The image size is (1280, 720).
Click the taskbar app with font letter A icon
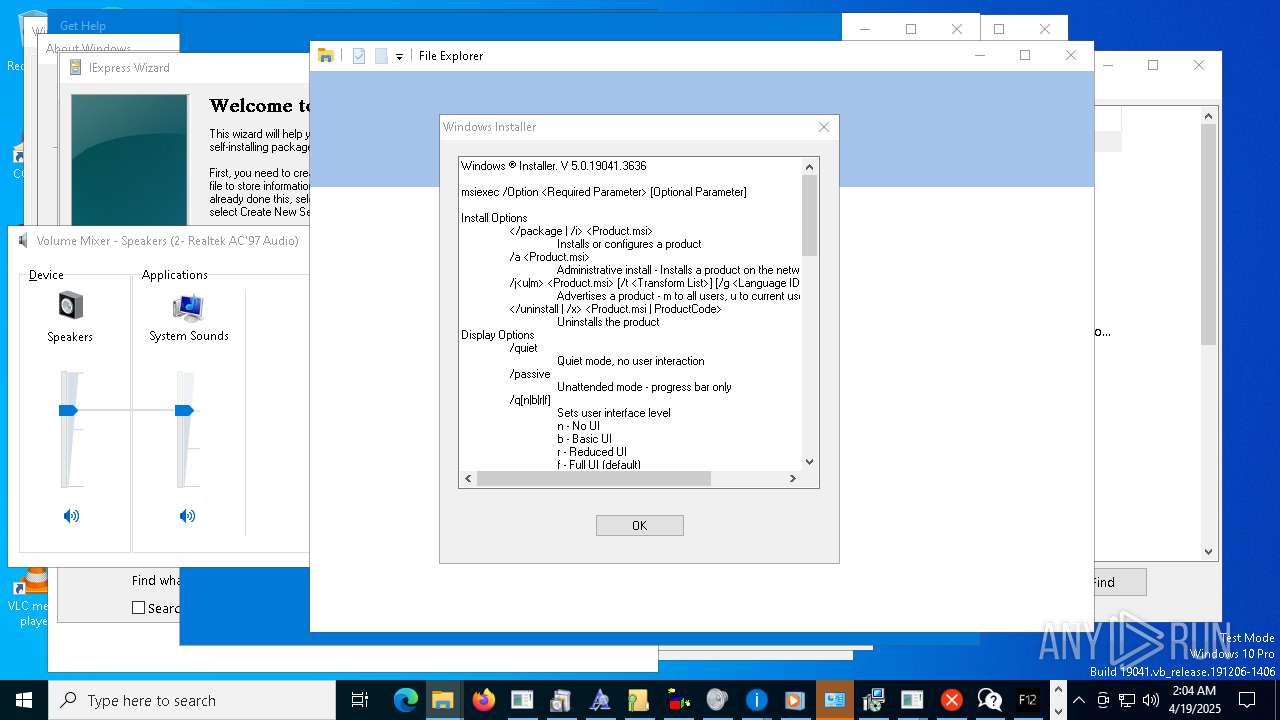[x=600, y=700]
